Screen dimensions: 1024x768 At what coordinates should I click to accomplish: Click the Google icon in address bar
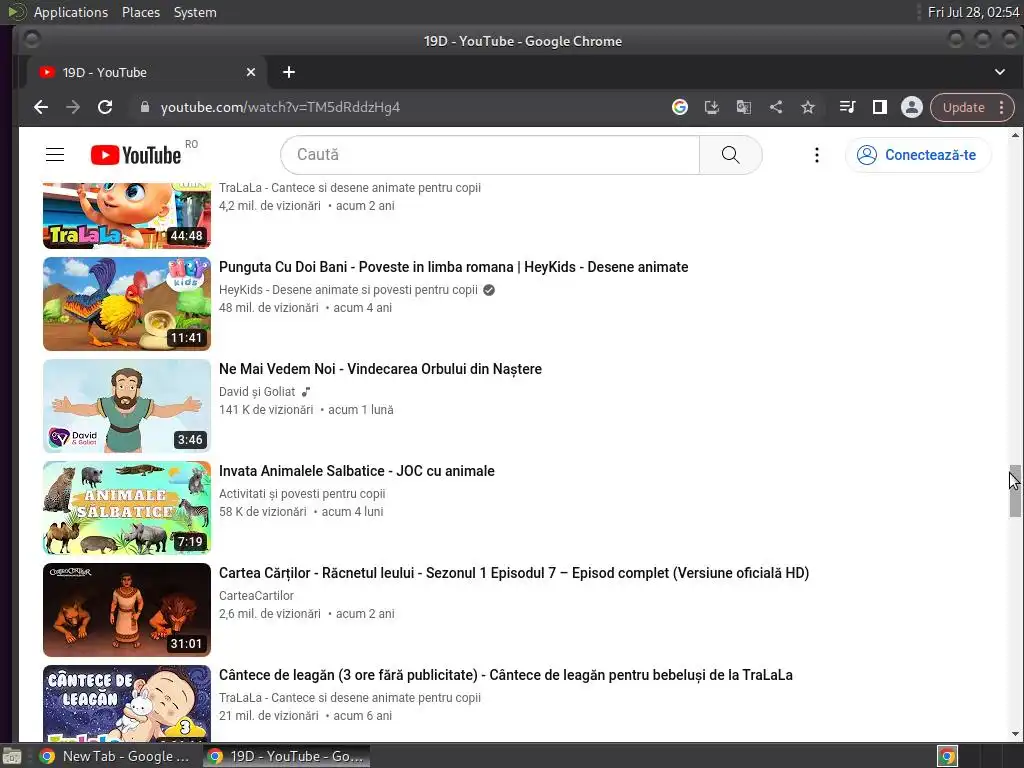click(x=680, y=107)
